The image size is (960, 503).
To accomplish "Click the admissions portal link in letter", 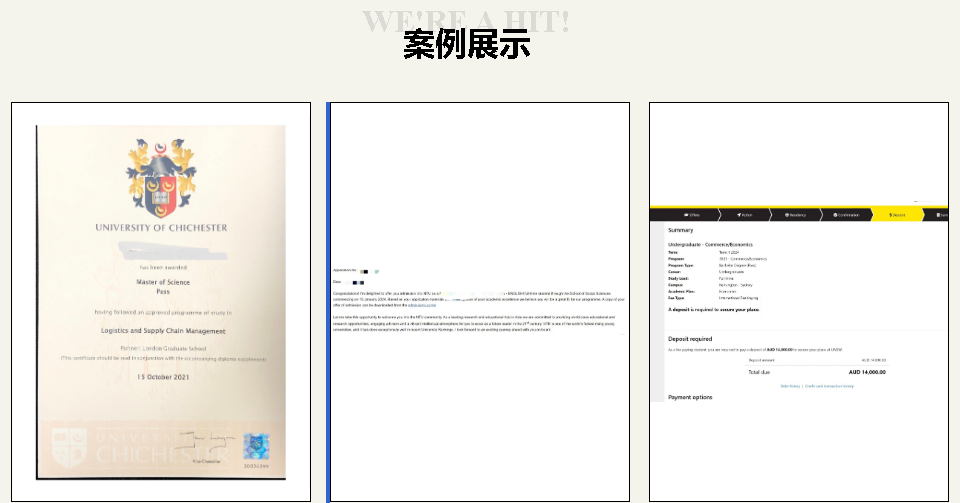I will click(422, 305).
